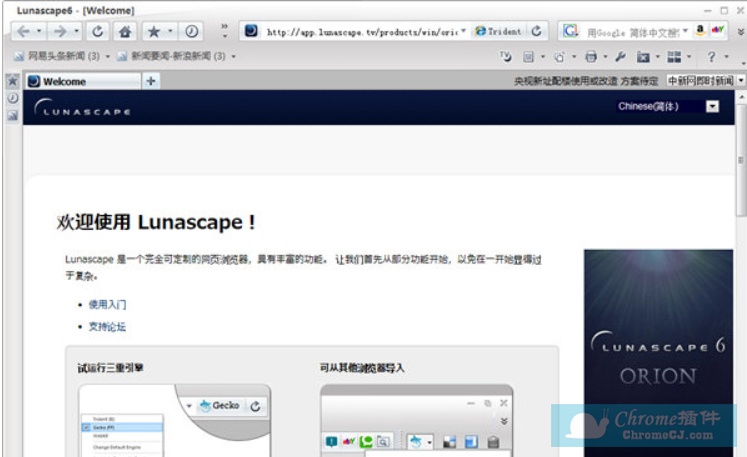Expand the 网易头条新闻 feed dropdown
The image size is (747, 457).
click(x=108, y=57)
